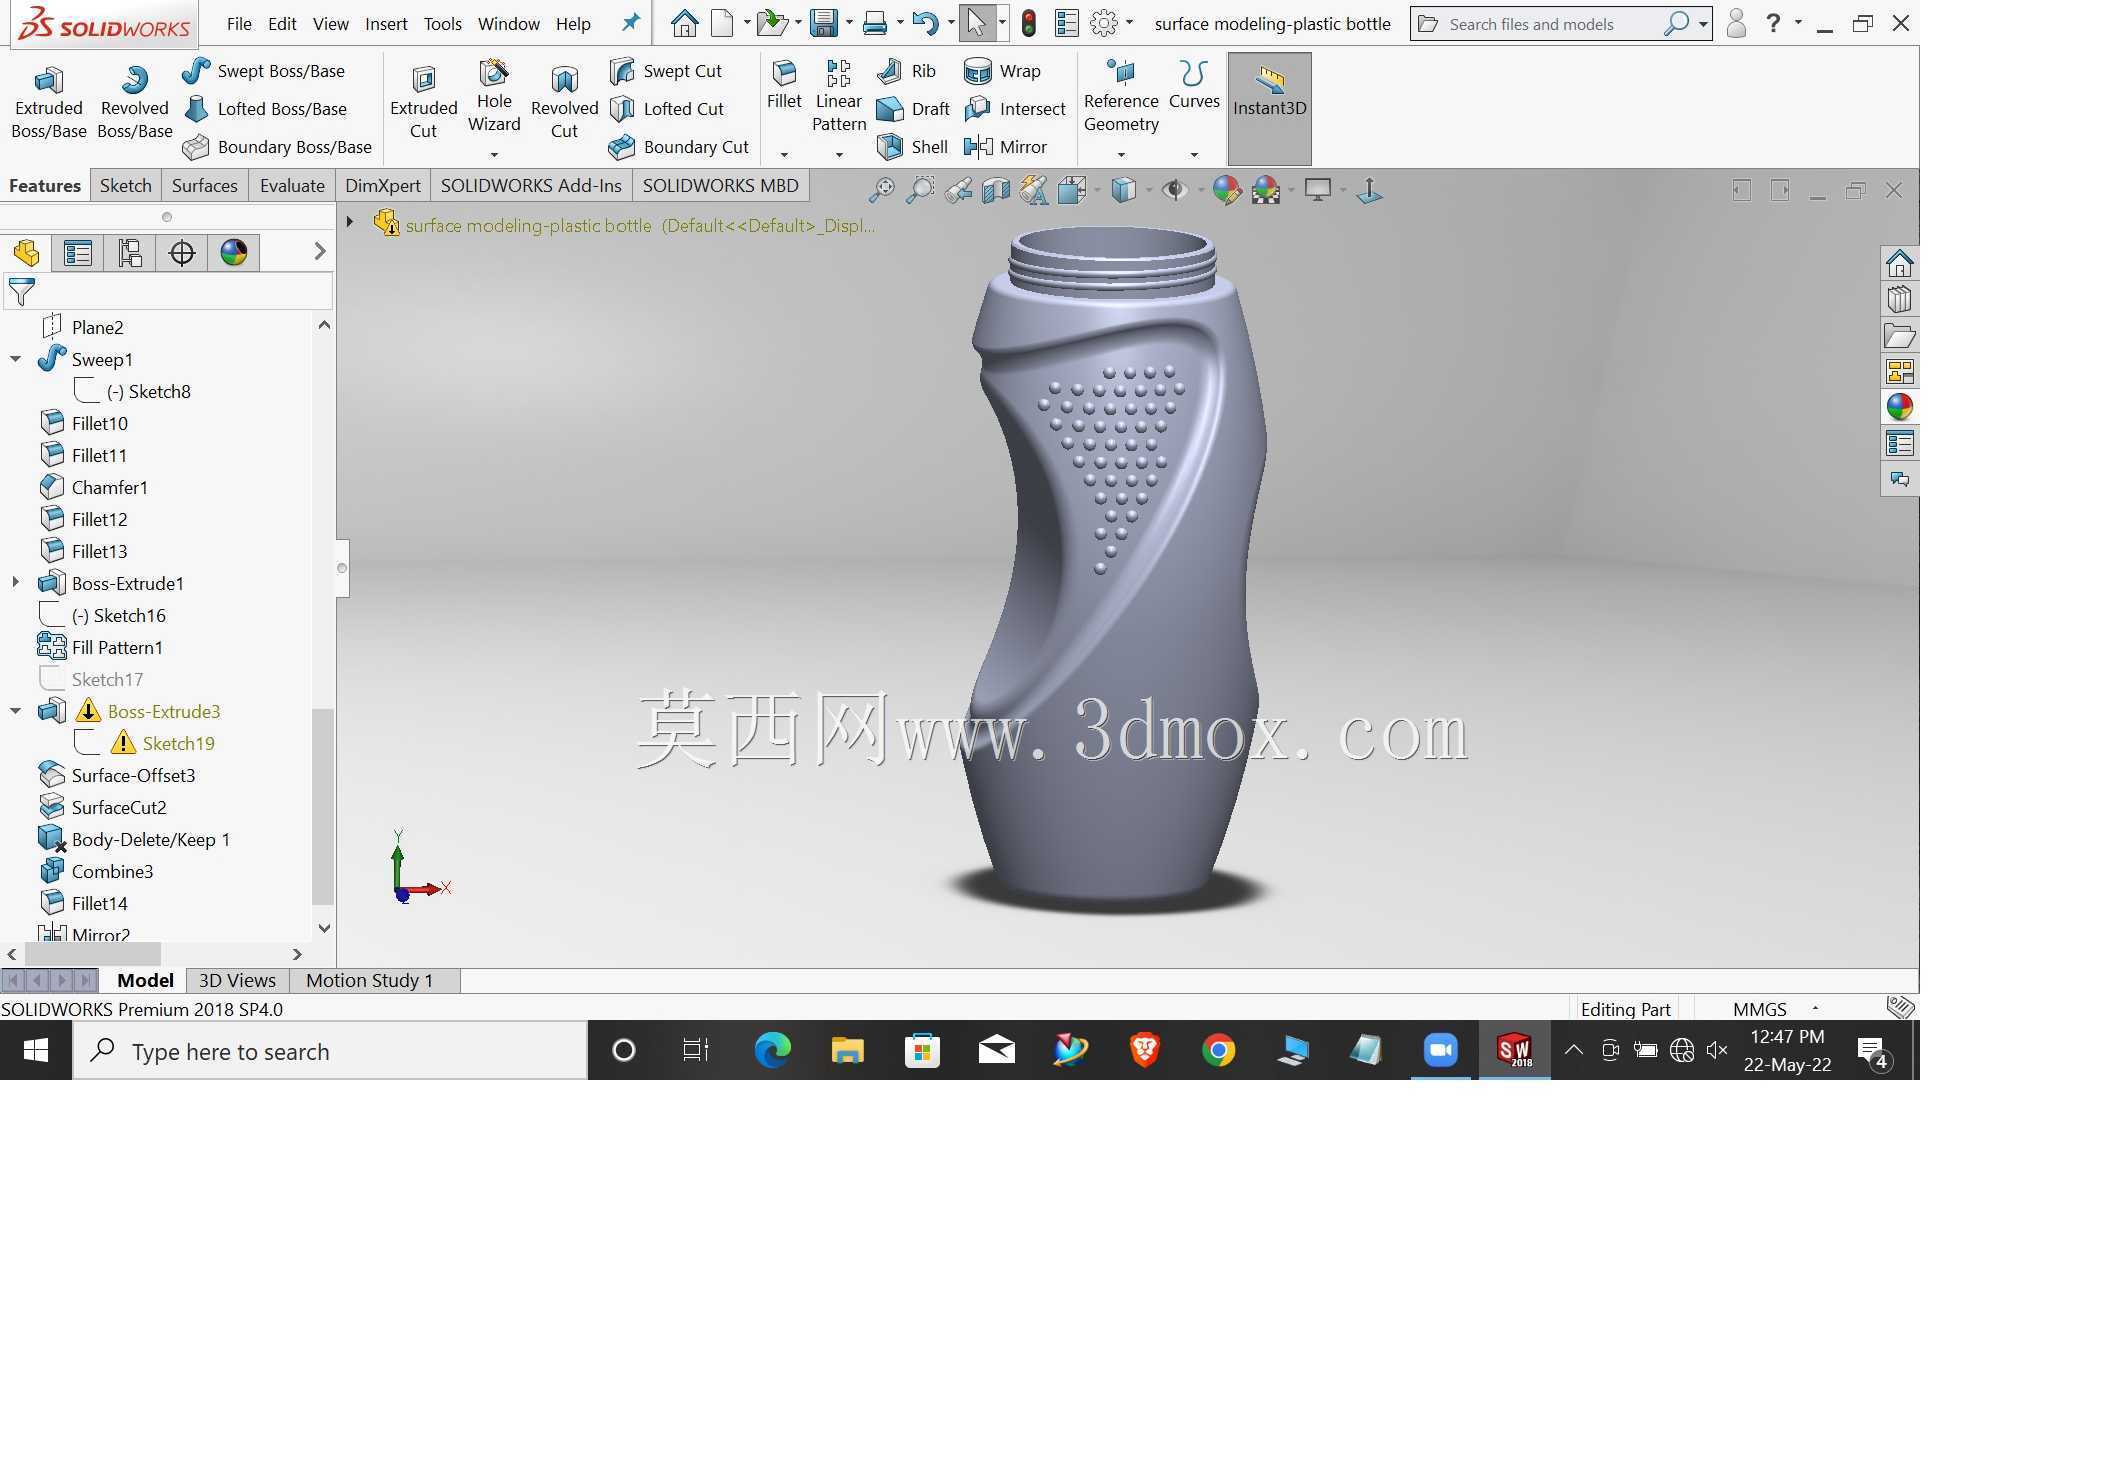Expand the Boss-Extrude1 feature node
Viewport: 2103px width, 1459px height.
pos(16,583)
